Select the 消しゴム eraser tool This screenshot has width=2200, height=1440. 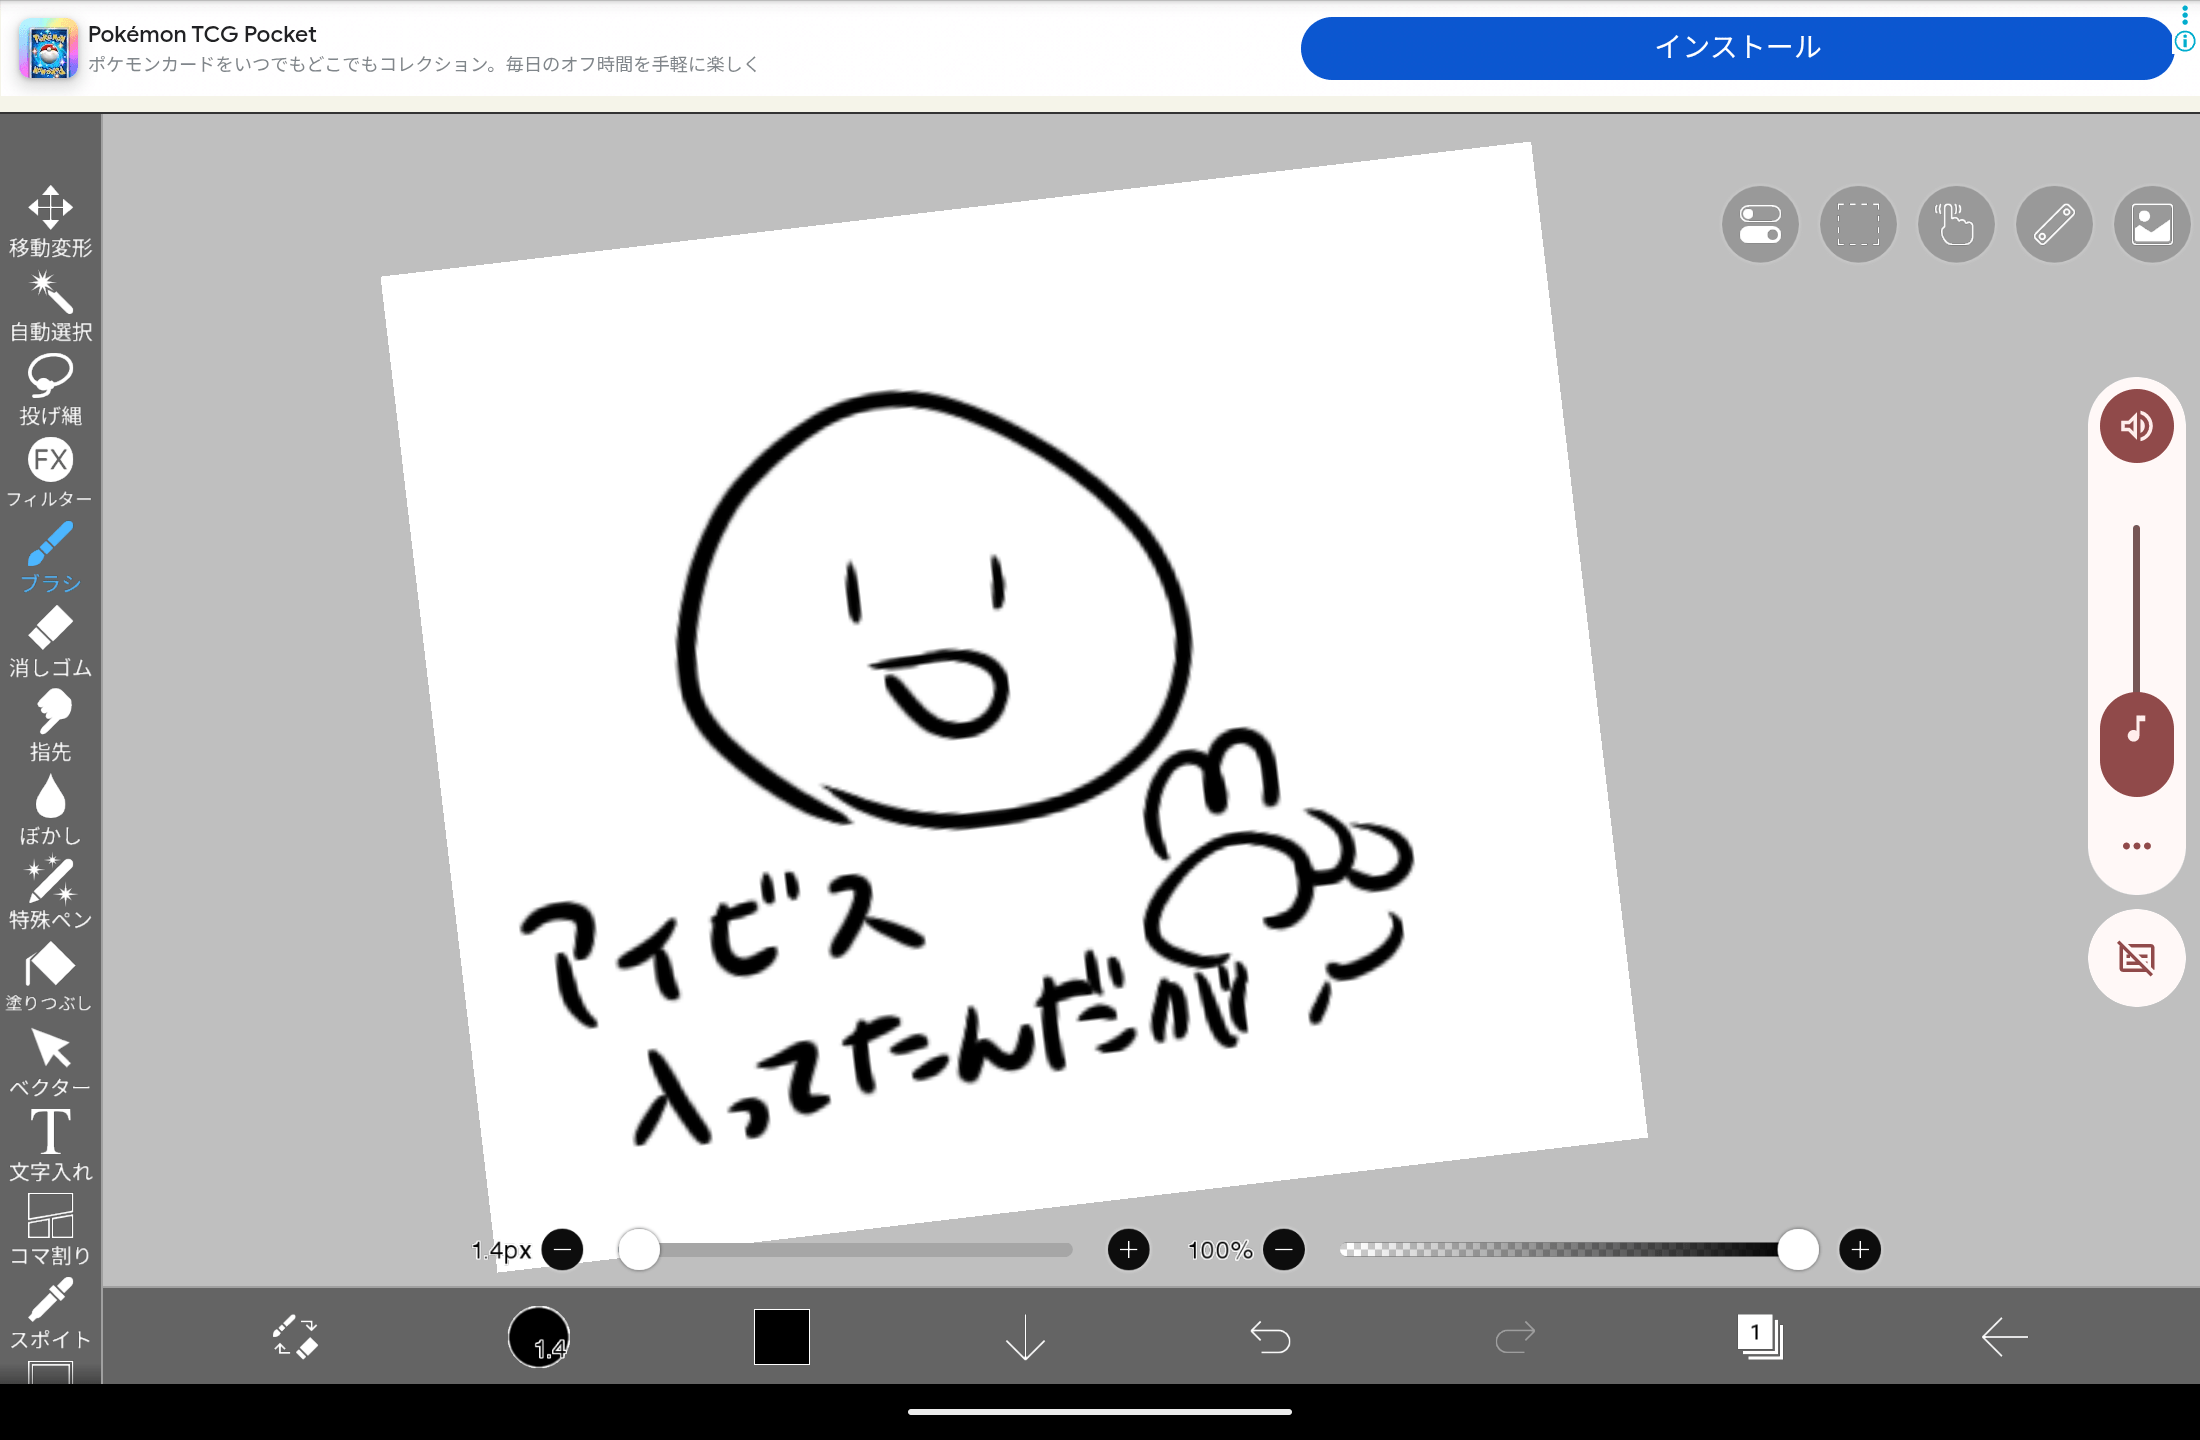tap(50, 641)
